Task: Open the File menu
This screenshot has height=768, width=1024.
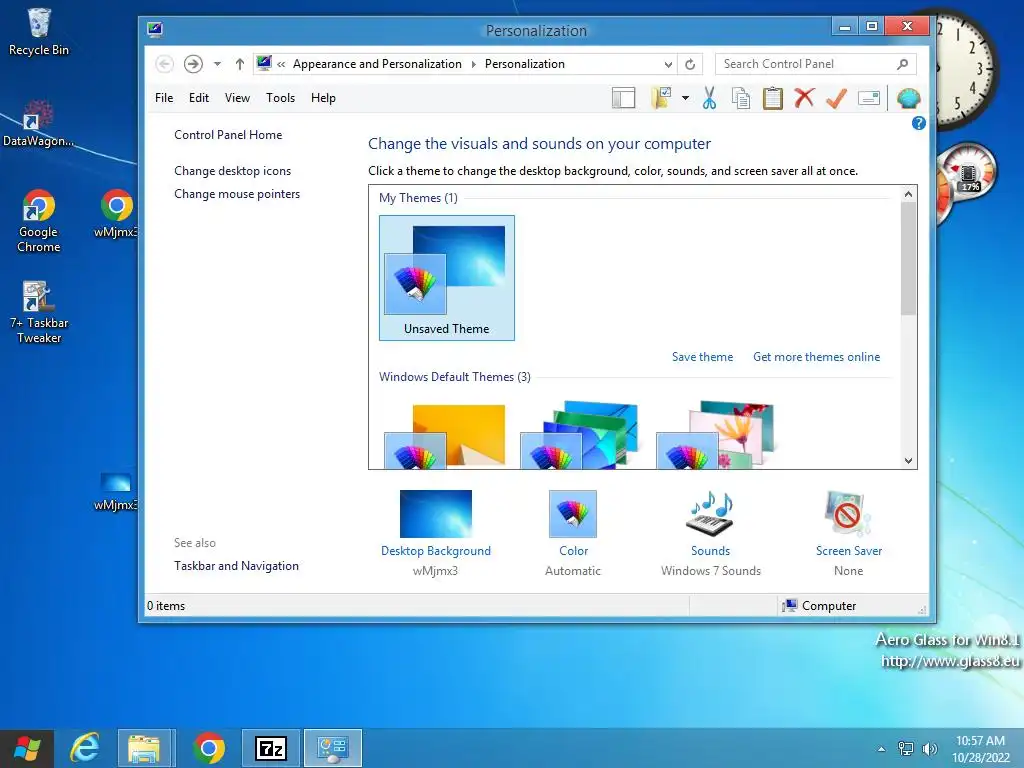Action: click(164, 98)
